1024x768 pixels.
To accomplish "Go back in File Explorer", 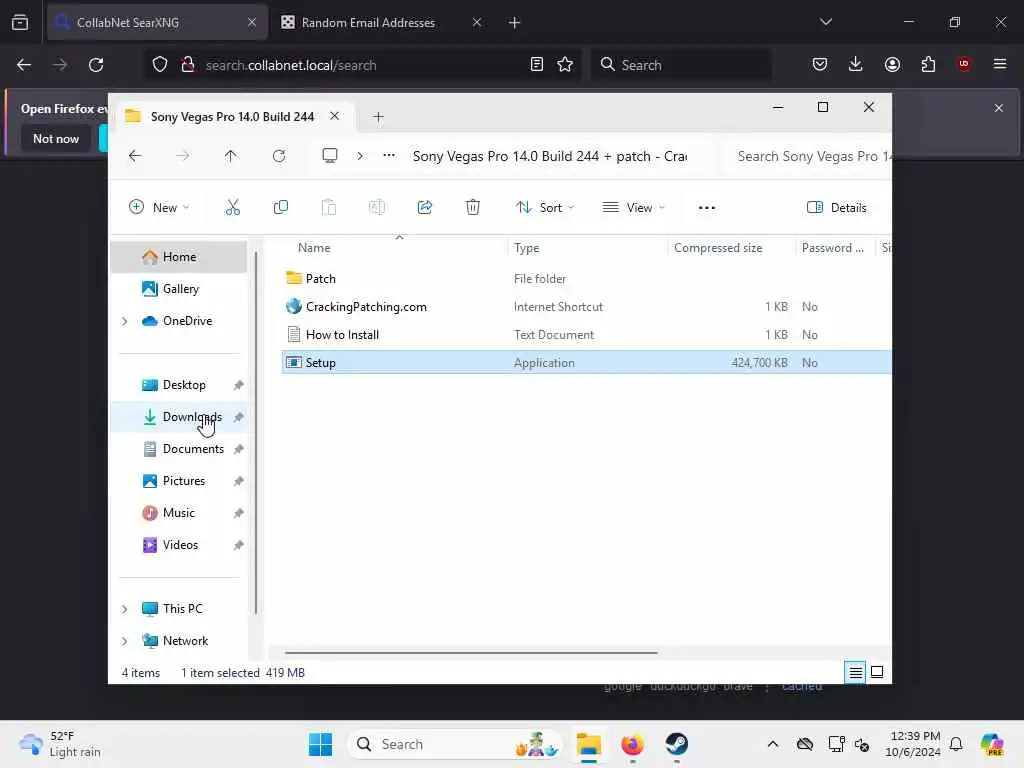I will tap(135, 156).
